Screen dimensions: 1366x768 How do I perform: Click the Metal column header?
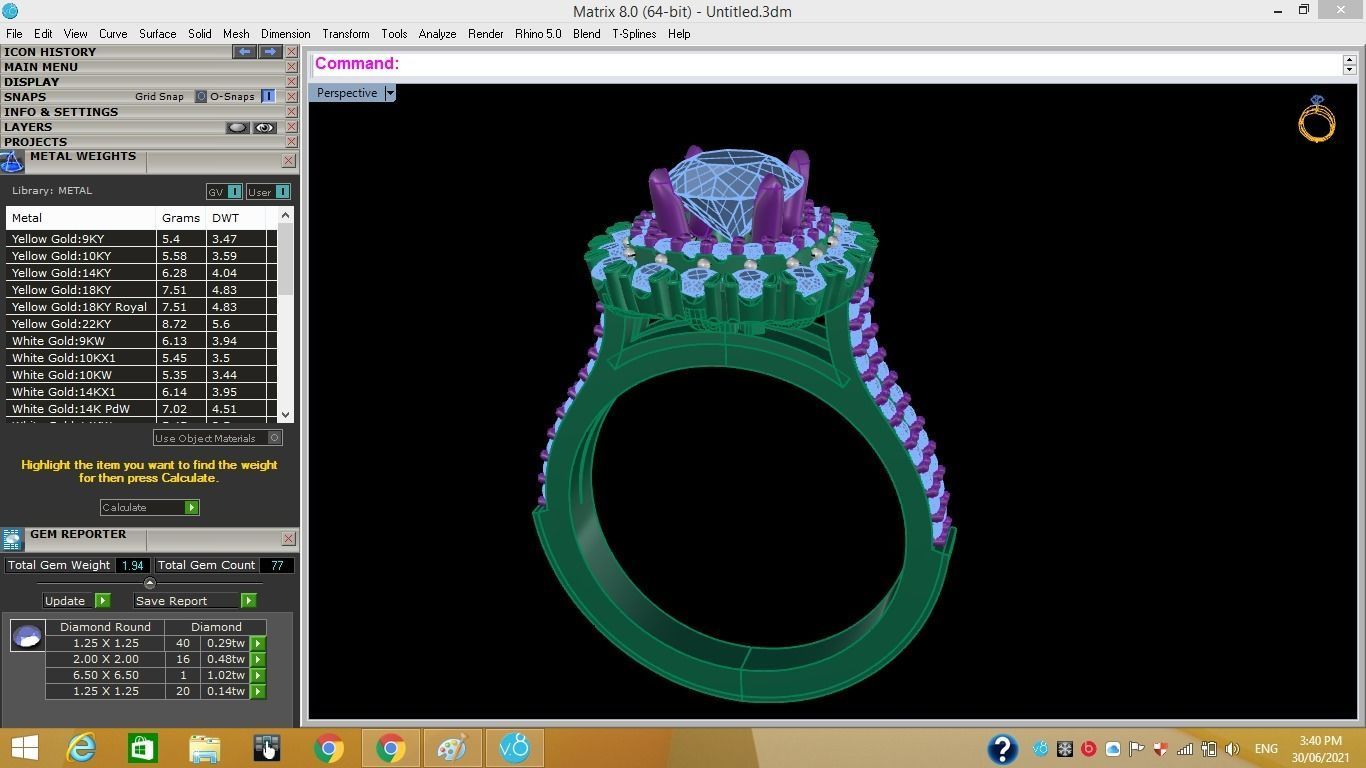(x=80, y=218)
